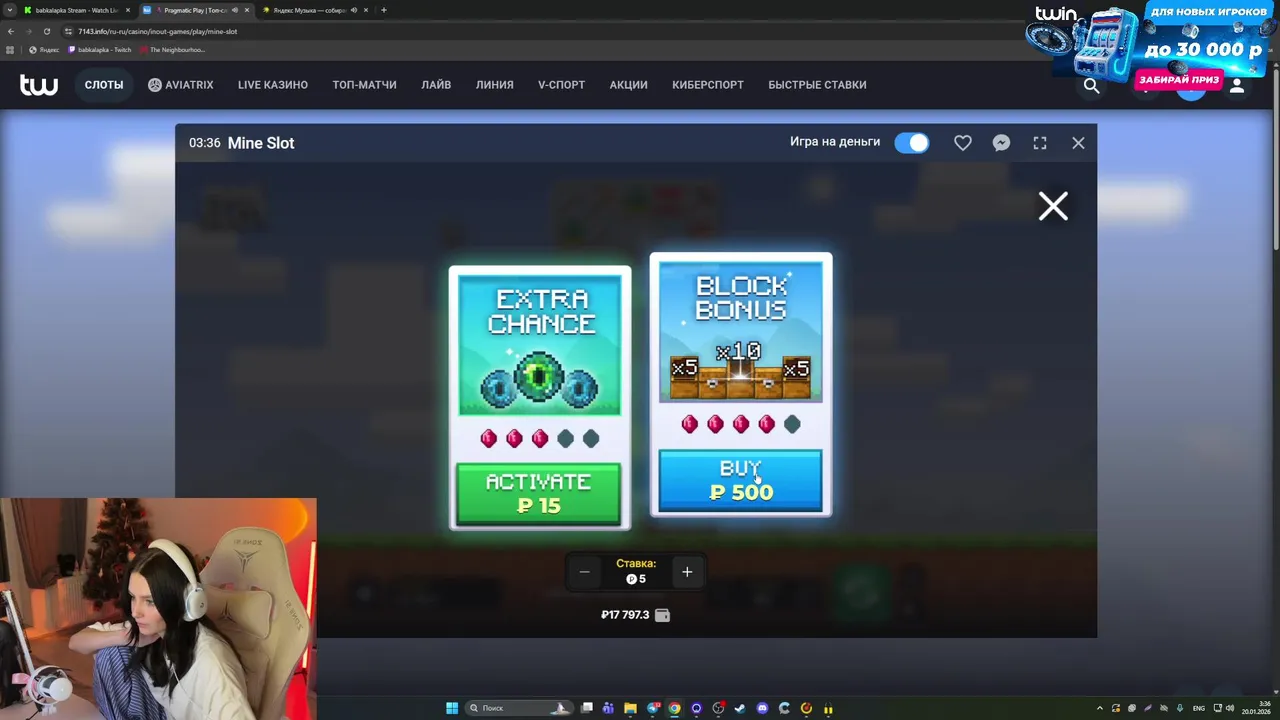Open КИБЕРСПОРТ section

click(708, 85)
